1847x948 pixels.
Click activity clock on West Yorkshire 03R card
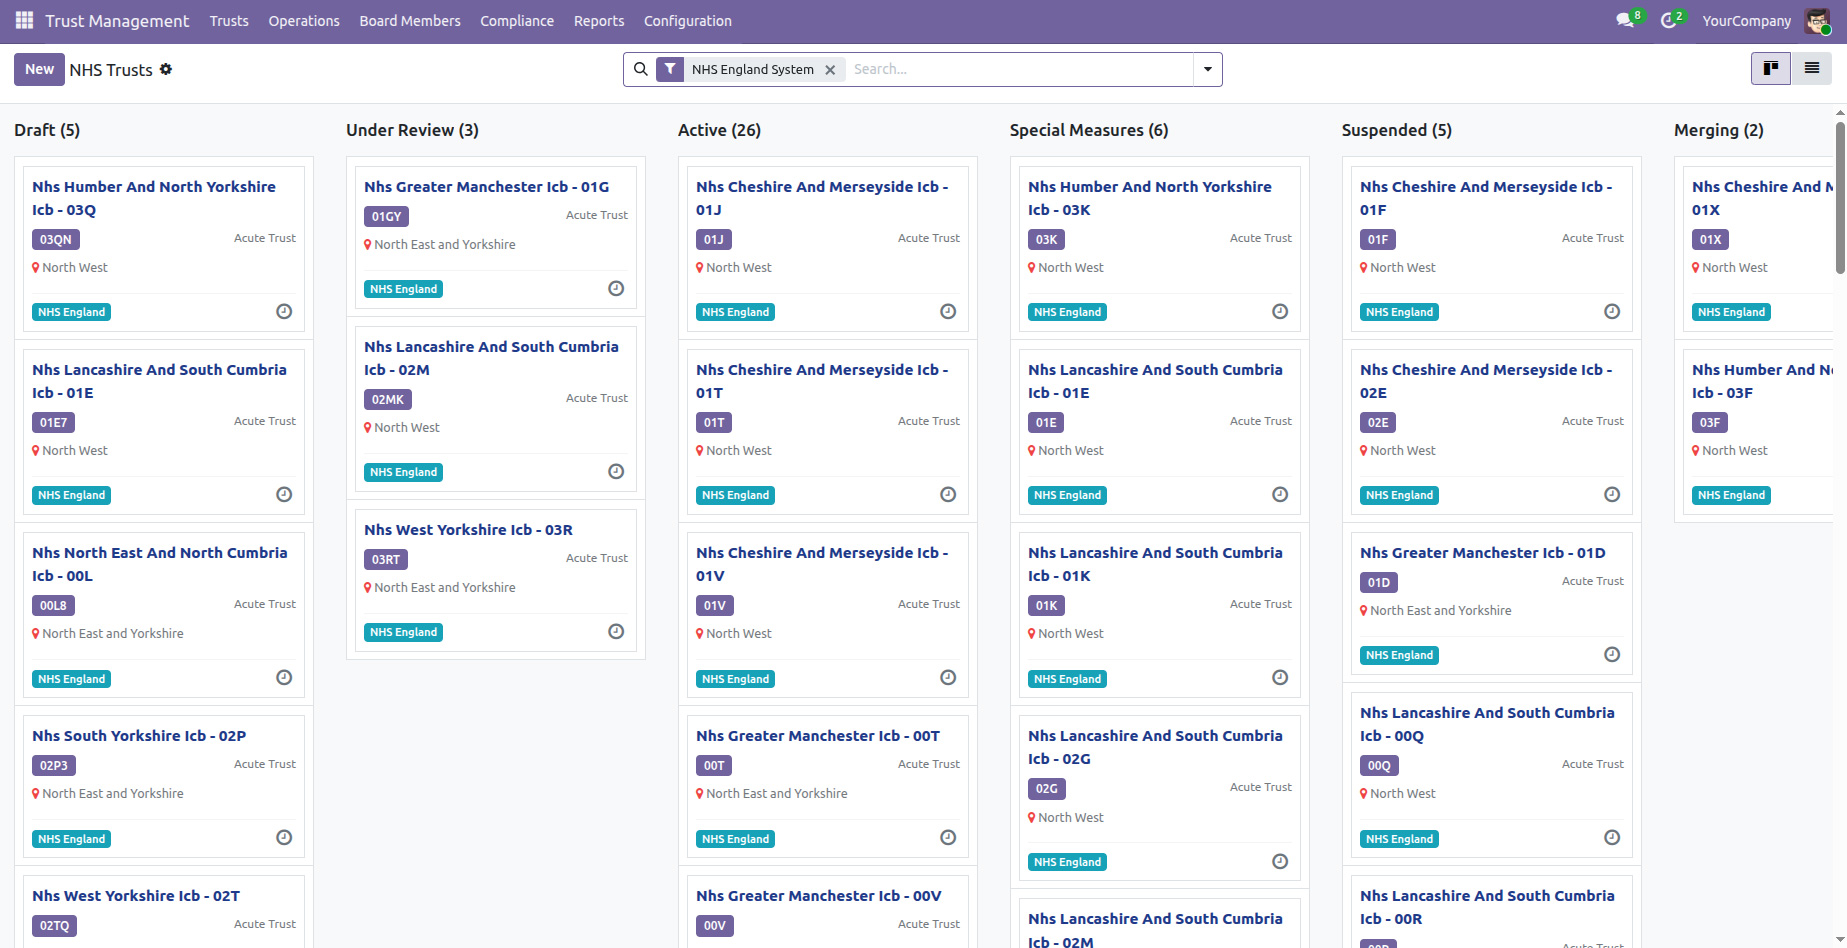click(x=616, y=632)
